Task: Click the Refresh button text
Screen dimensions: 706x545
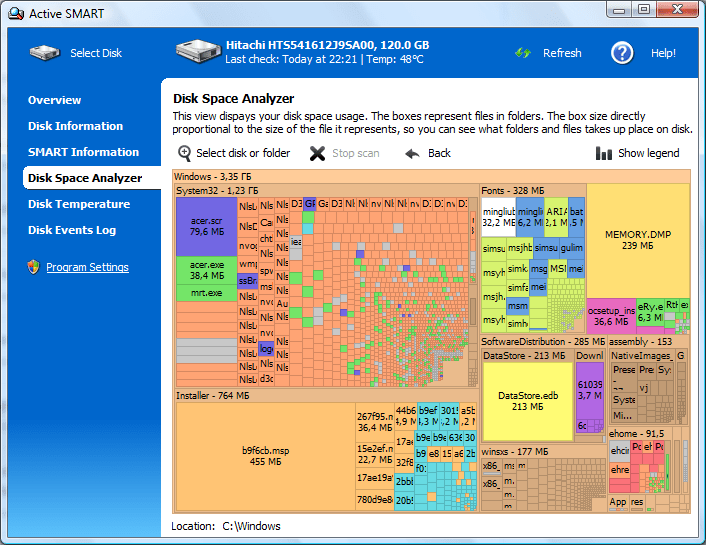Action: (x=562, y=53)
